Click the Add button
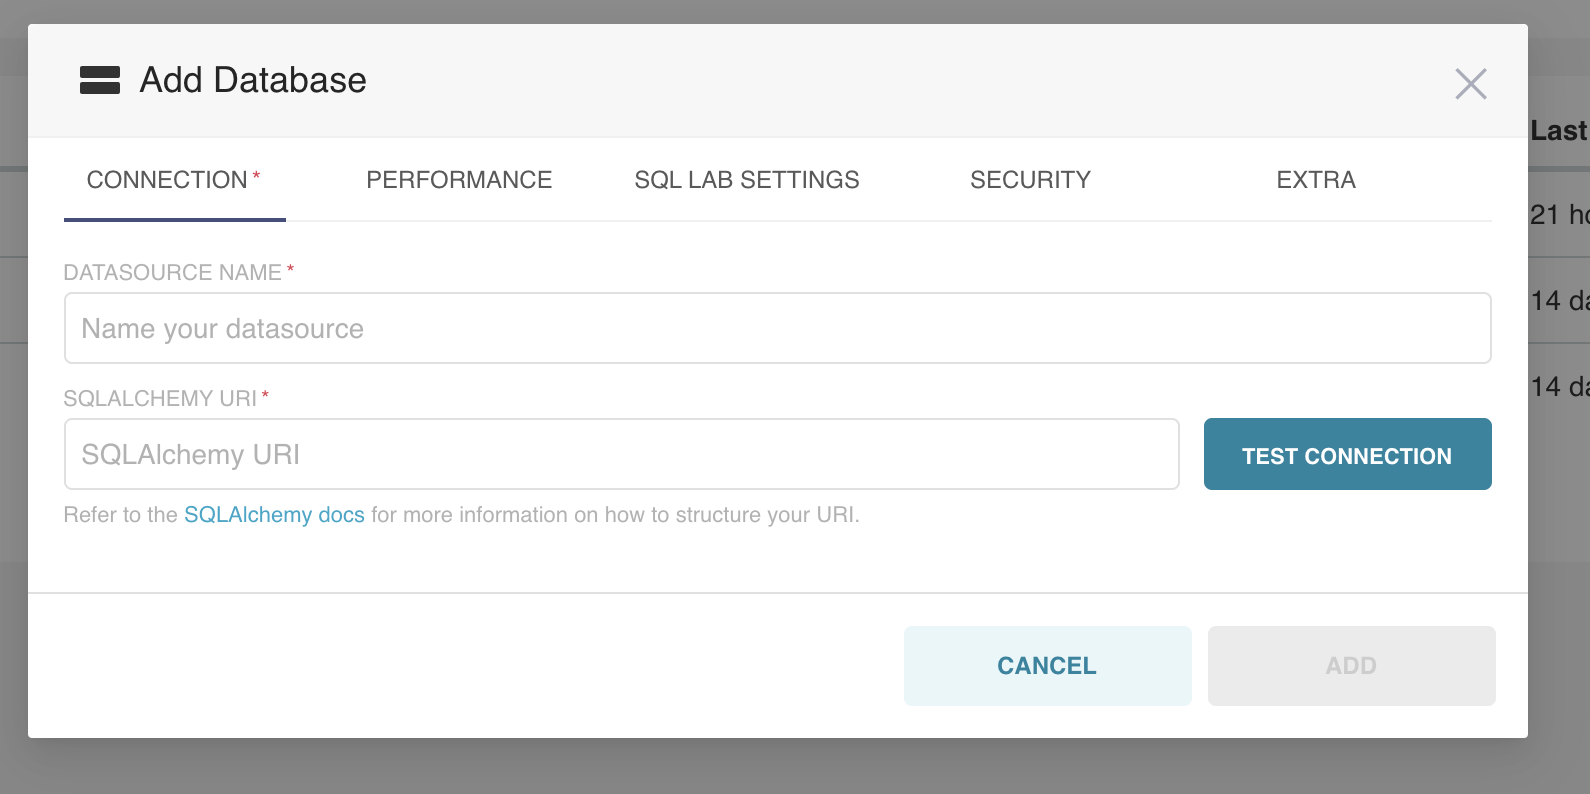1590x794 pixels. [x=1351, y=666]
